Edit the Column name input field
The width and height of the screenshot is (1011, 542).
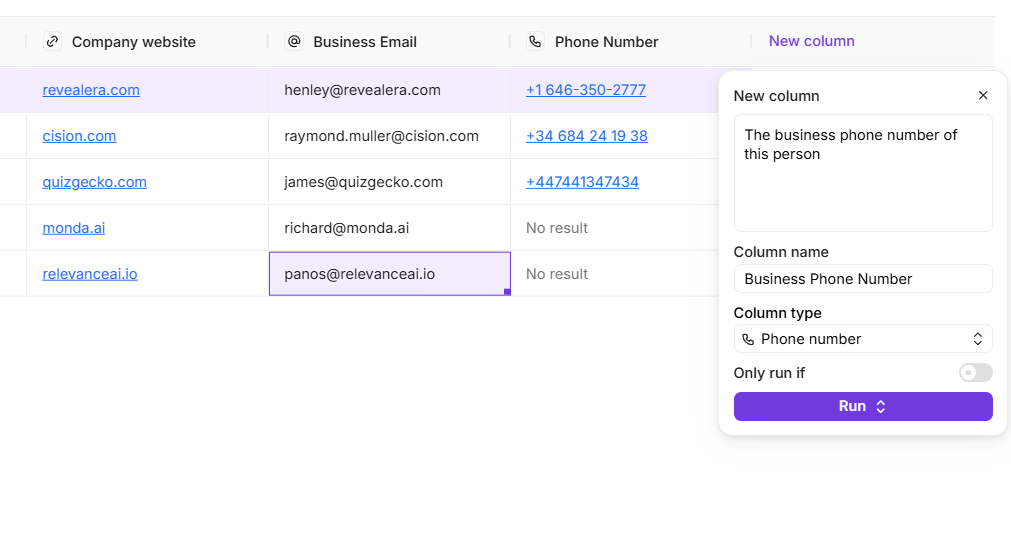tap(862, 279)
